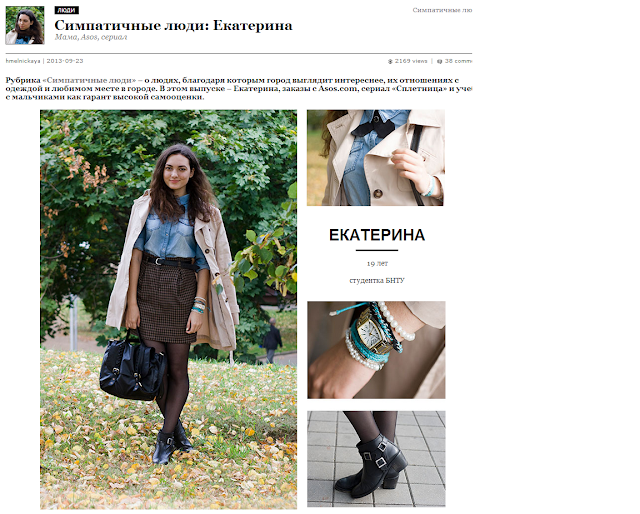640x514 pixels.
Task: Open the black buckle boots photo
Action: [376, 459]
